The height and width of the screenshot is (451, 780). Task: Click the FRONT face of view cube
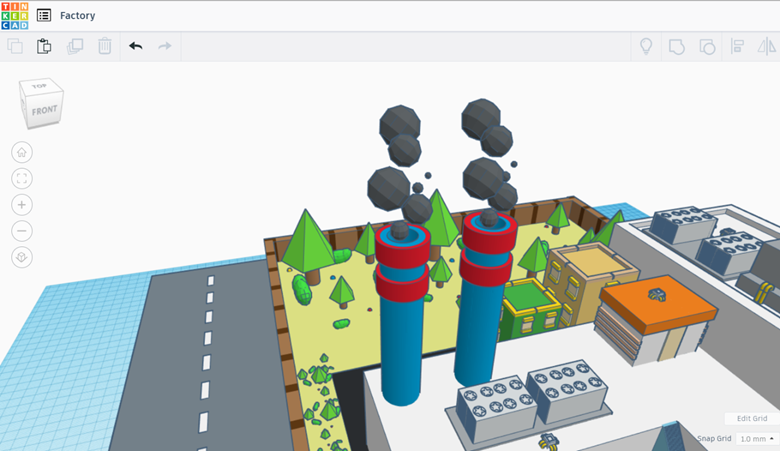pyautogui.click(x=44, y=110)
